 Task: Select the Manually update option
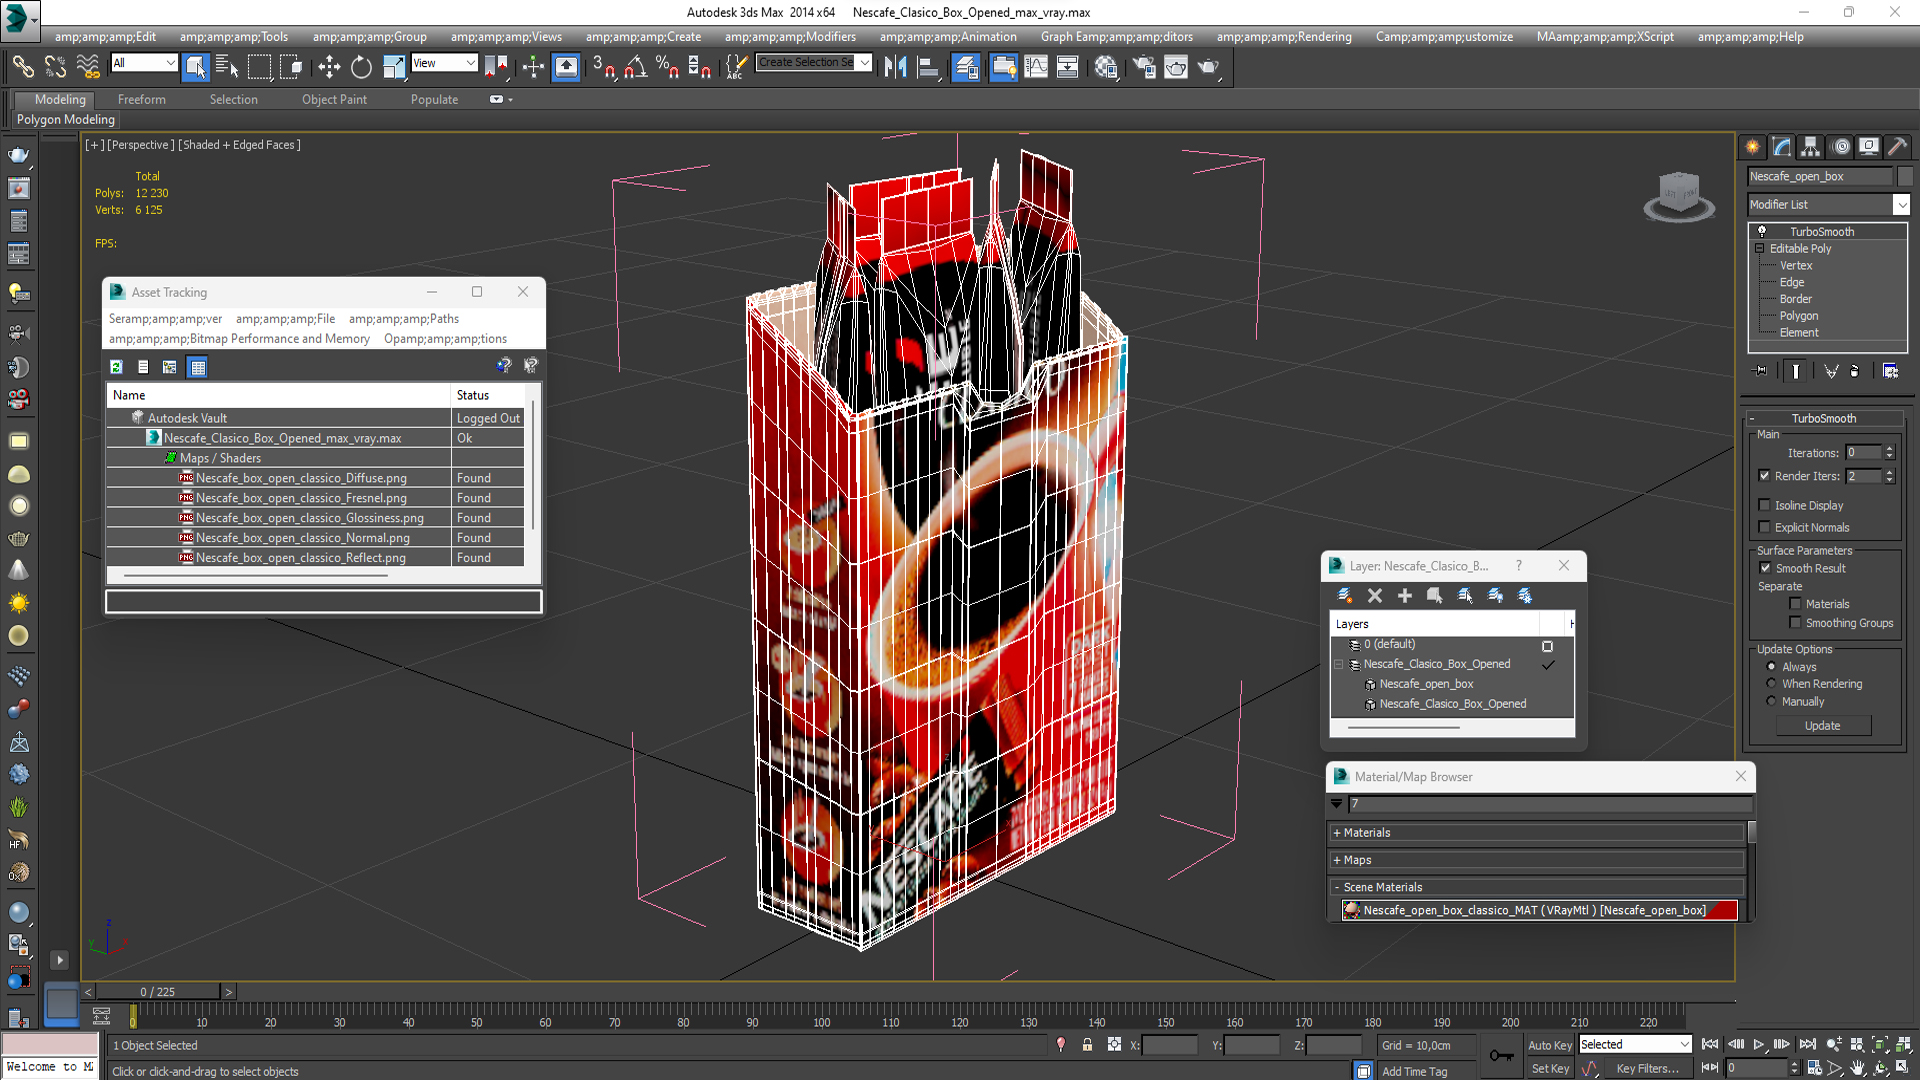click(1771, 702)
